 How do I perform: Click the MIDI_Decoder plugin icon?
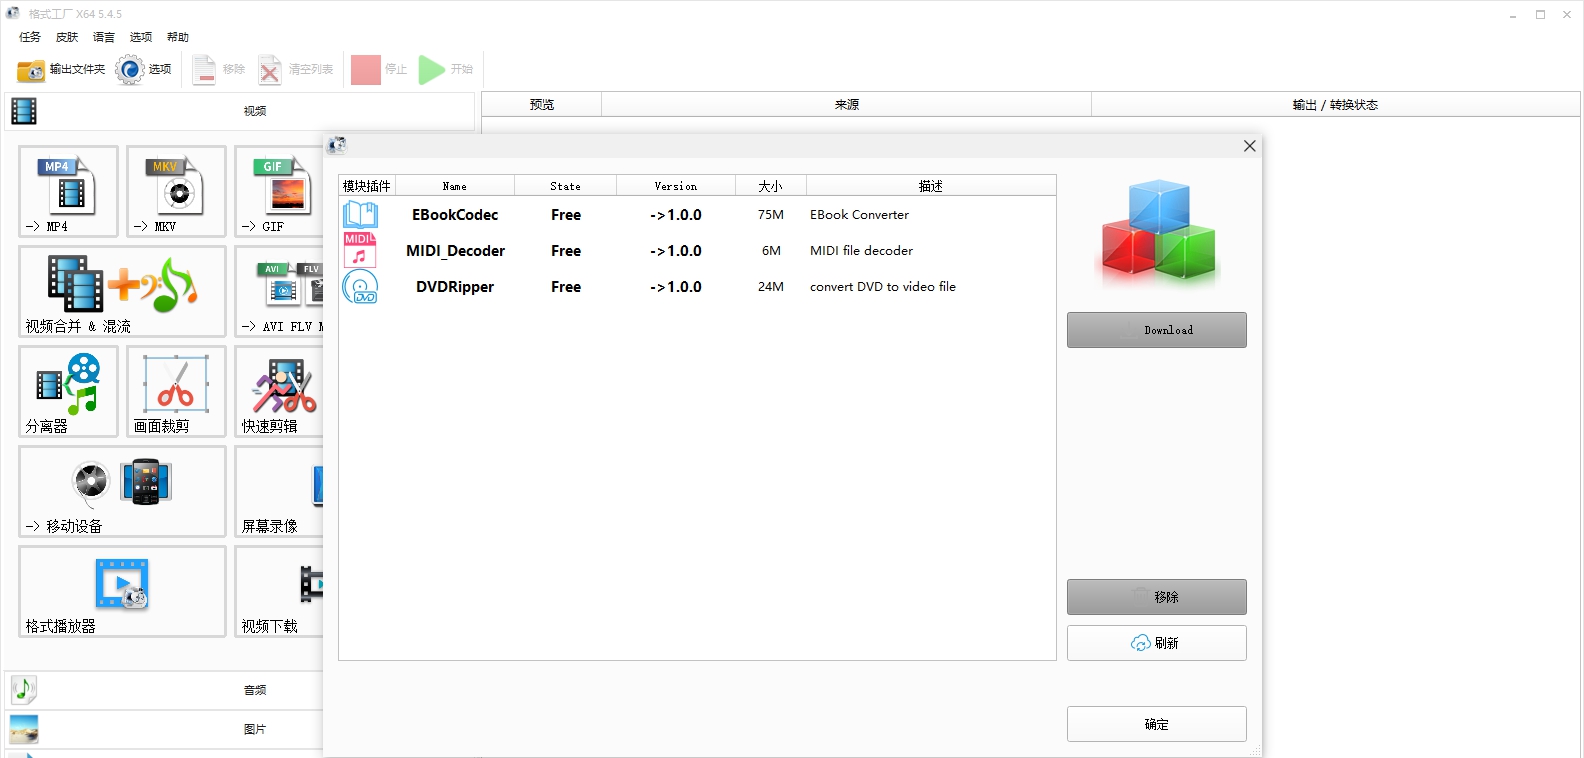click(360, 250)
